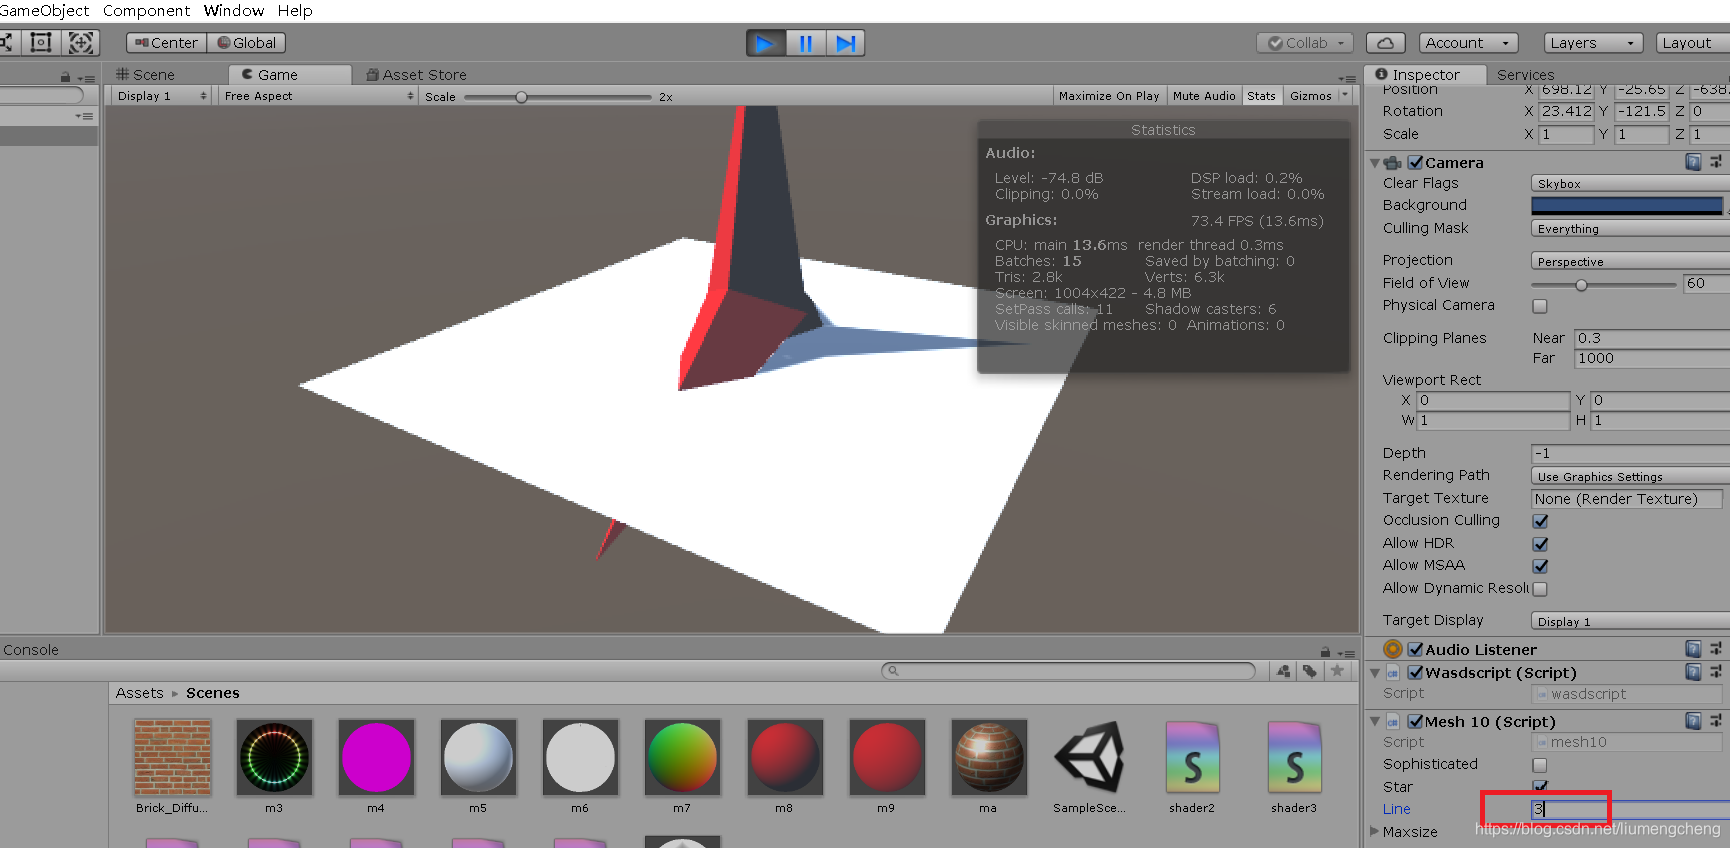1730x848 pixels.
Task: Toggle the Audio Listener enabled checkbox
Action: pos(1416,649)
